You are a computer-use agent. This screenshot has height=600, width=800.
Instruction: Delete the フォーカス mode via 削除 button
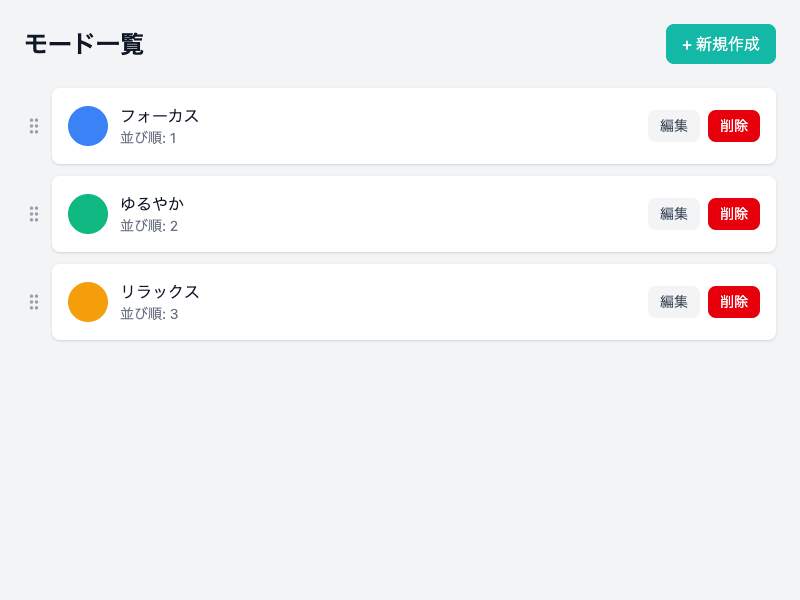[734, 126]
